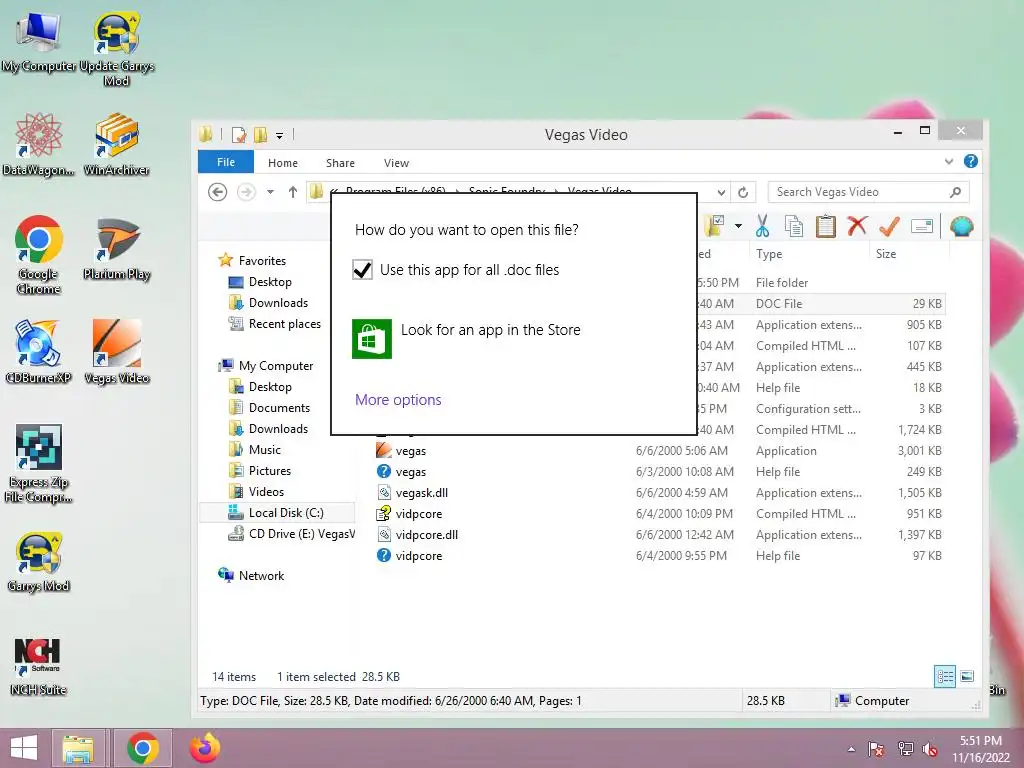Open the File ribbon tab

point(226,162)
